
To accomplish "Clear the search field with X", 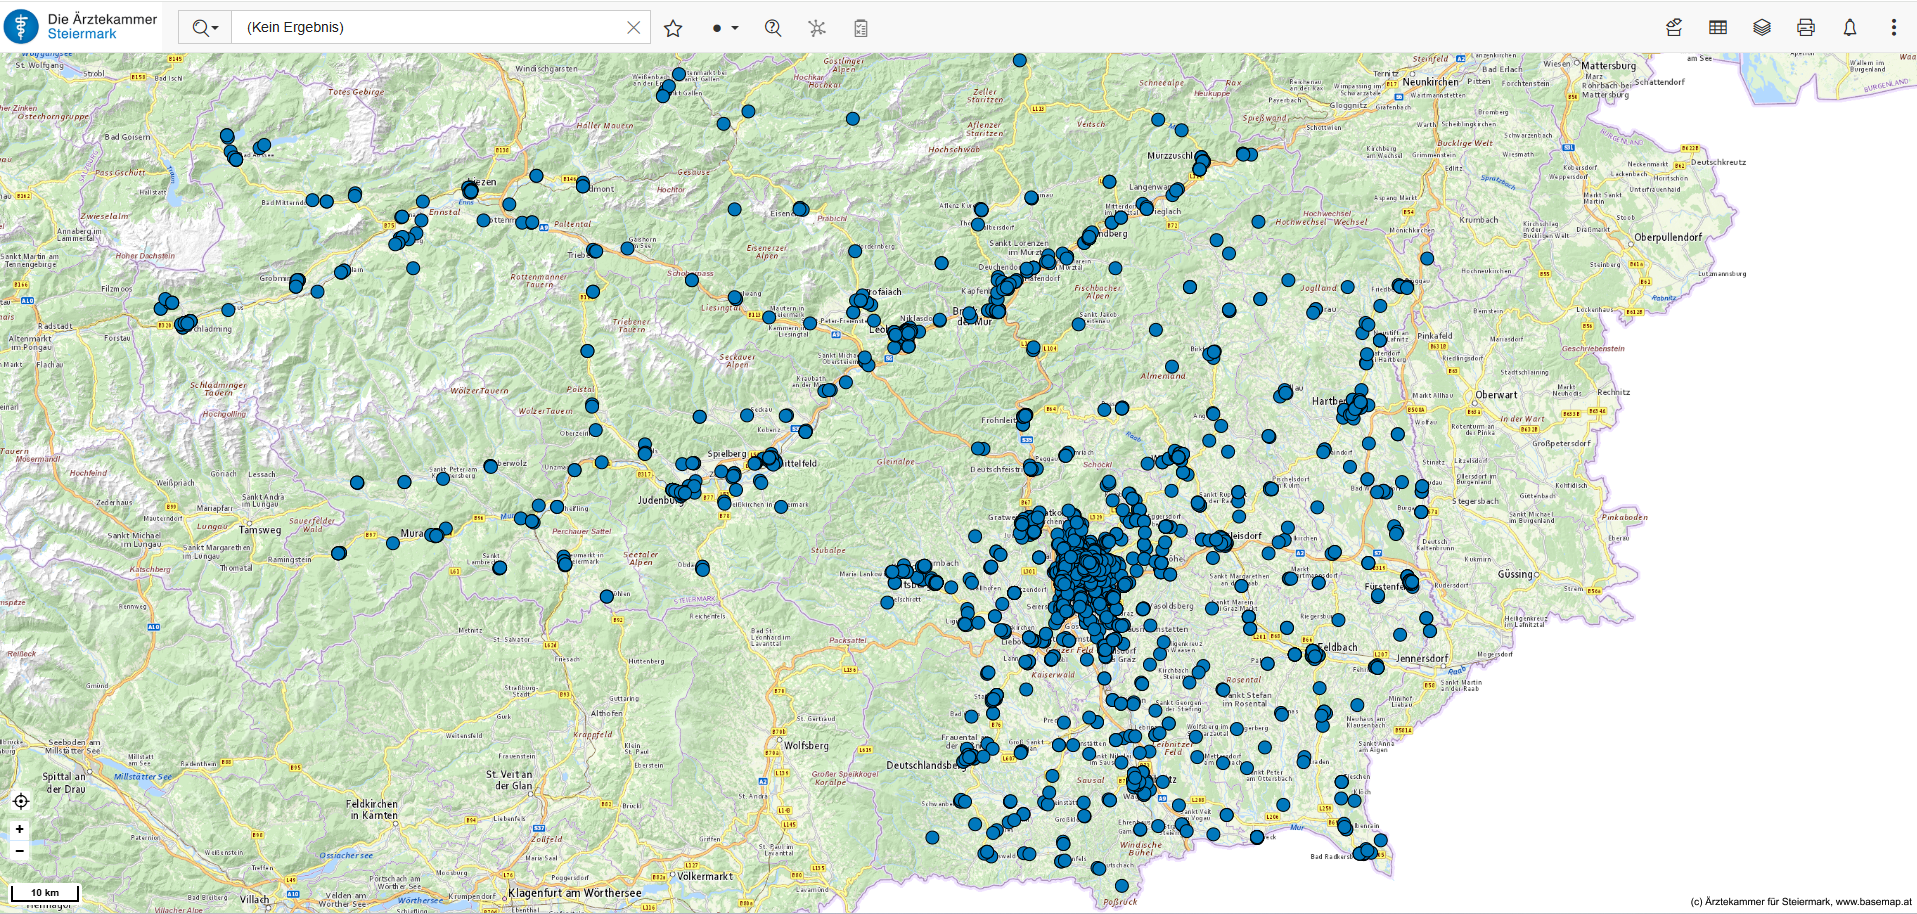I will coord(633,28).
